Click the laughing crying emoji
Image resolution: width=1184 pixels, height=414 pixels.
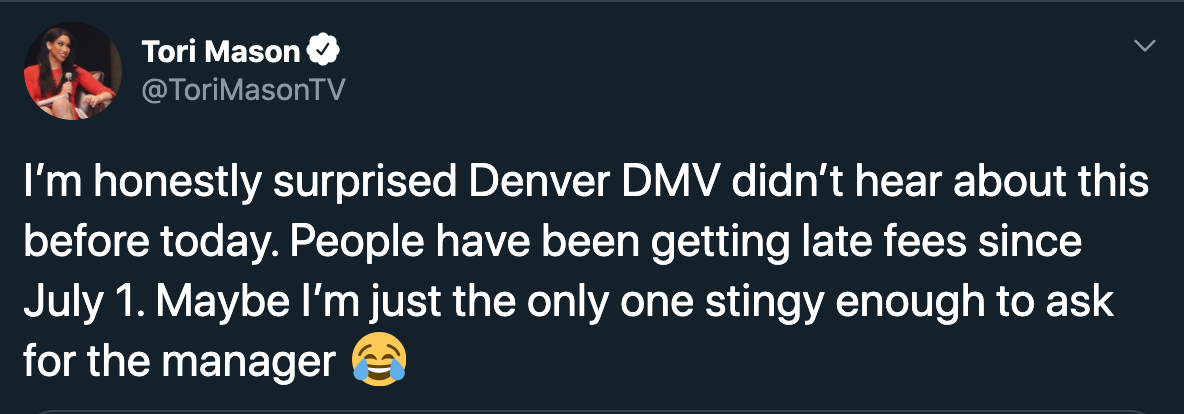[378, 361]
